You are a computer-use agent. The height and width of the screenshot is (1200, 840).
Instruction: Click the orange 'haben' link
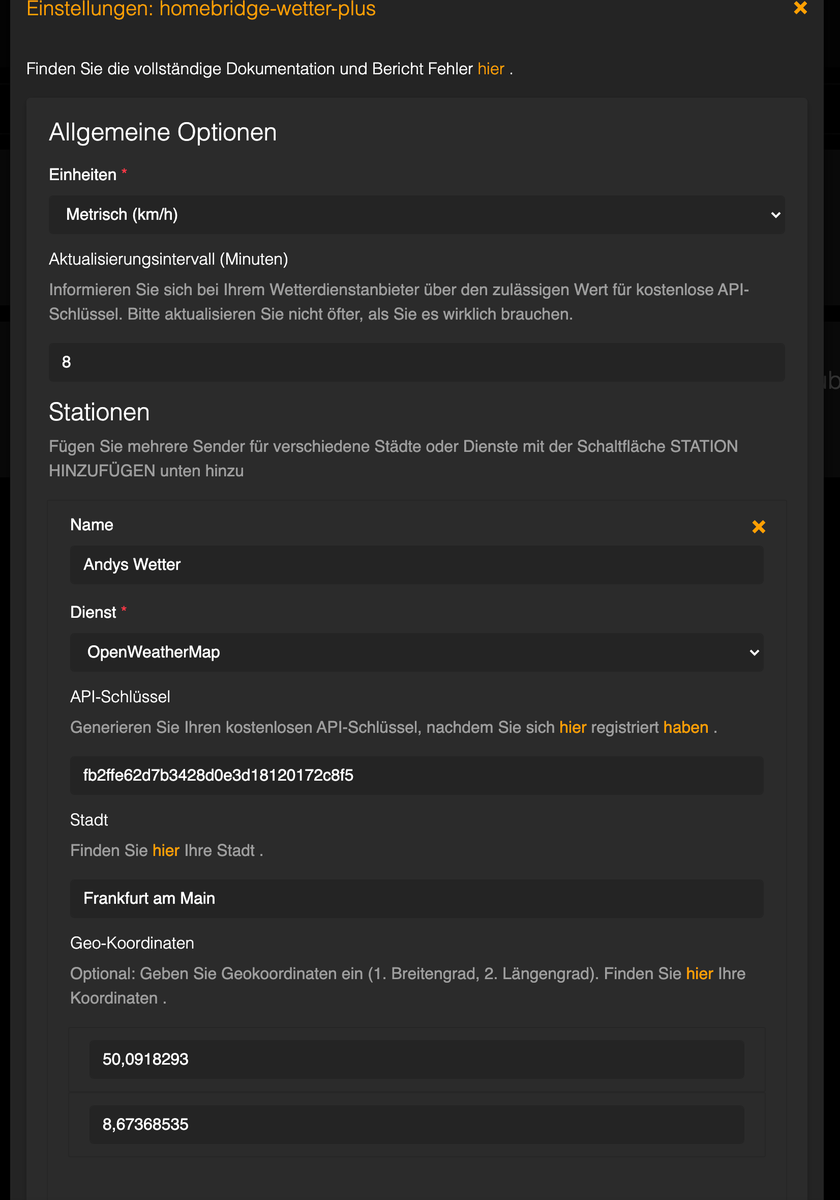[685, 727]
